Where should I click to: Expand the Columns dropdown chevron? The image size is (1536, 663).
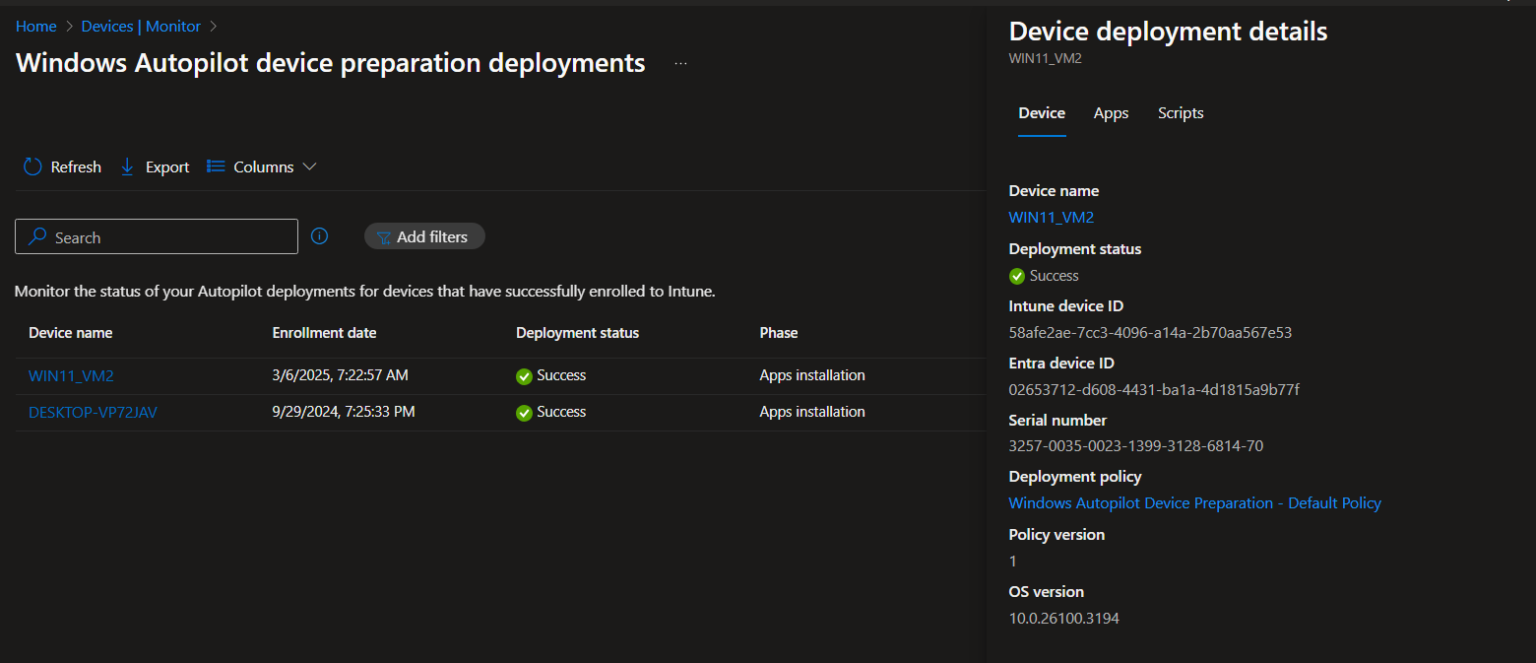click(x=309, y=166)
